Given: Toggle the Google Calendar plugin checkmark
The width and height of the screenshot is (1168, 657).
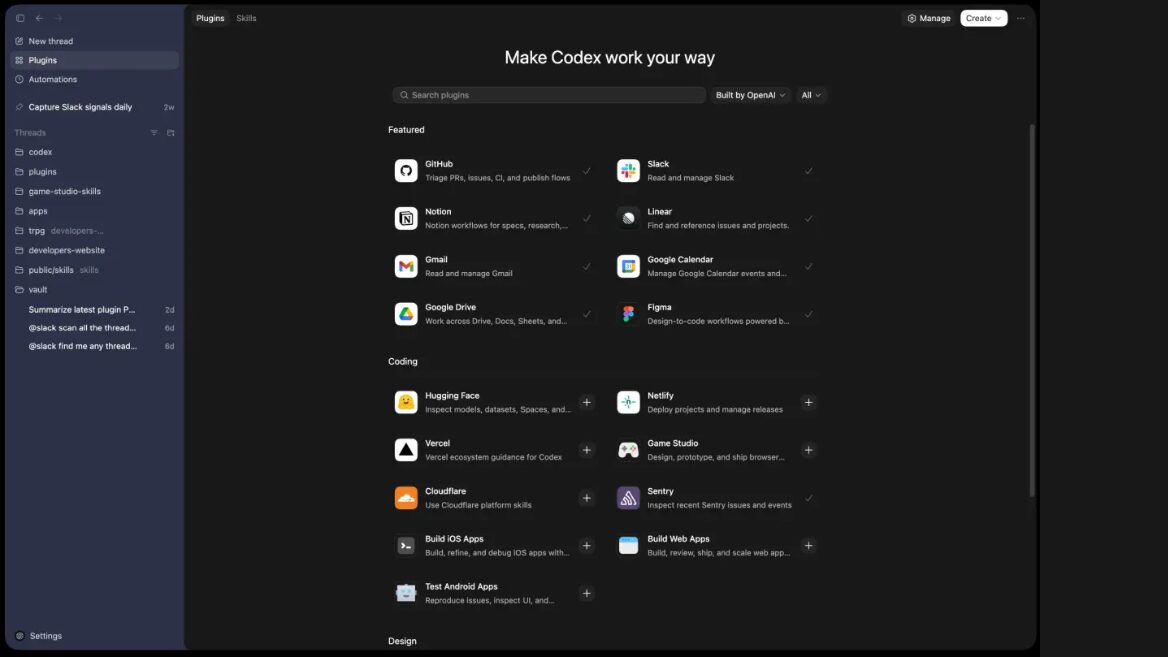Looking at the screenshot, I should (809, 266).
